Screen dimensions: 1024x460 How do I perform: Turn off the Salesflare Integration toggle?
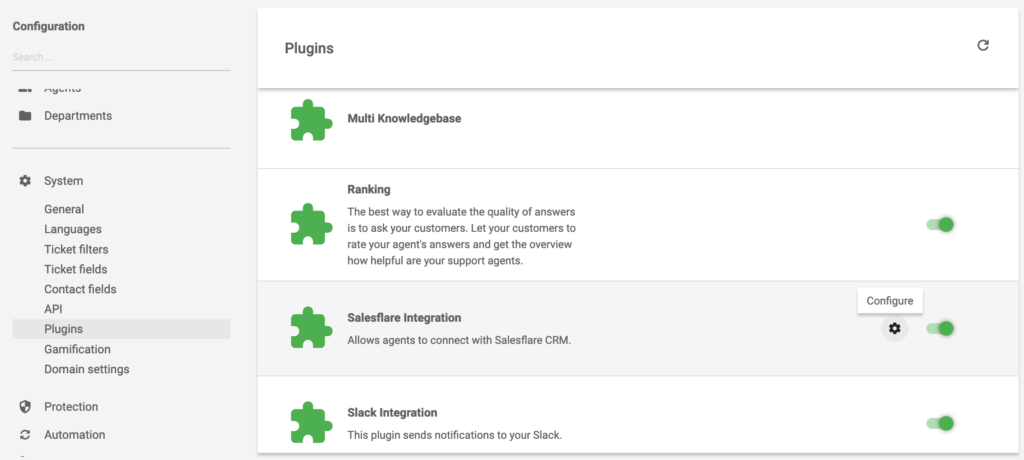[x=940, y=328]
